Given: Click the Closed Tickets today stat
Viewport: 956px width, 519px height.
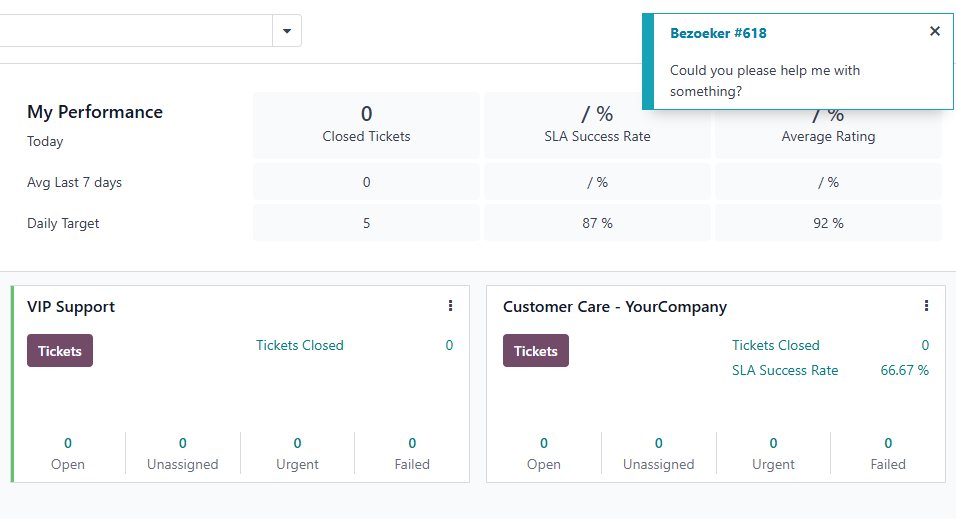Looking at the screenshot, I should pyautogui.click(x=366, y=124).
